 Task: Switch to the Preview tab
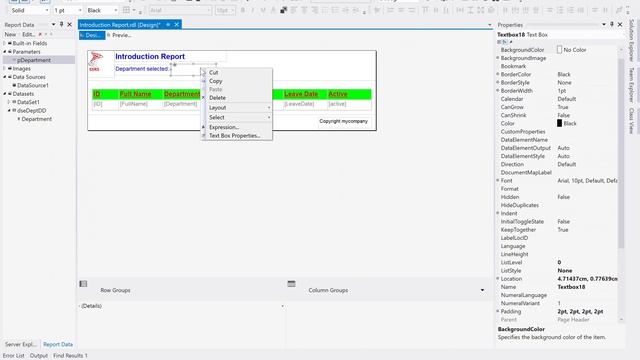(x=119, y=36)
